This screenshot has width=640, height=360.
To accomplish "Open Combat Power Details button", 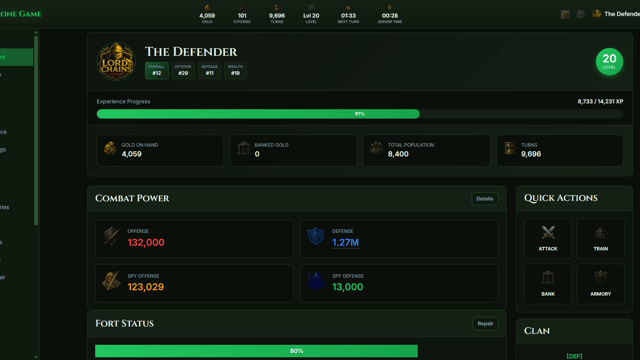I will pyautogui.click(x=484, y=199).
